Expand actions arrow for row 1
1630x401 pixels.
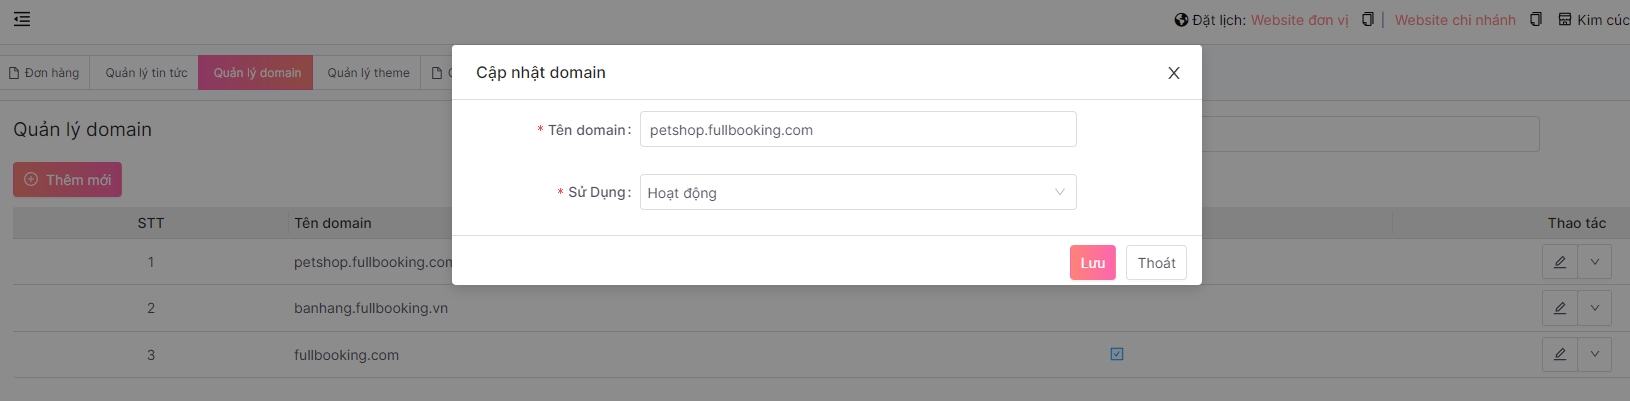[1595, 262]
